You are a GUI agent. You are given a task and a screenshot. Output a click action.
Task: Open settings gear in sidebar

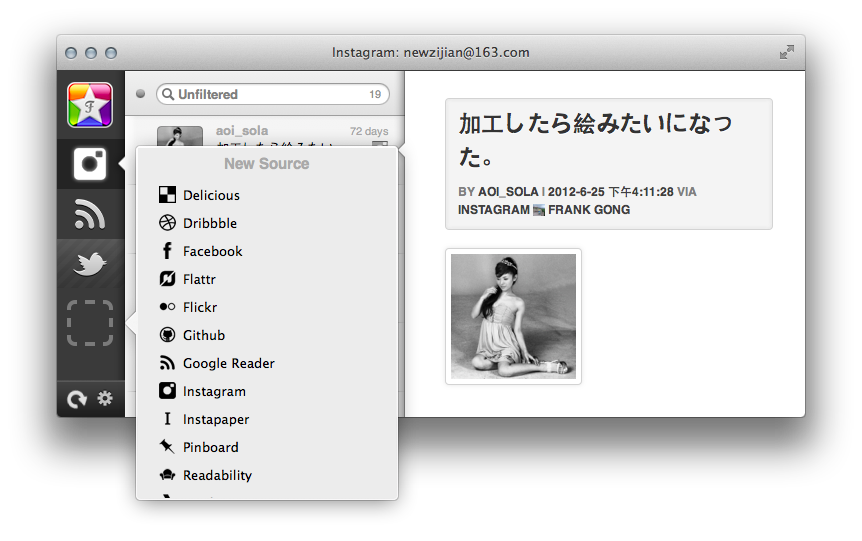tap(105, 398)
